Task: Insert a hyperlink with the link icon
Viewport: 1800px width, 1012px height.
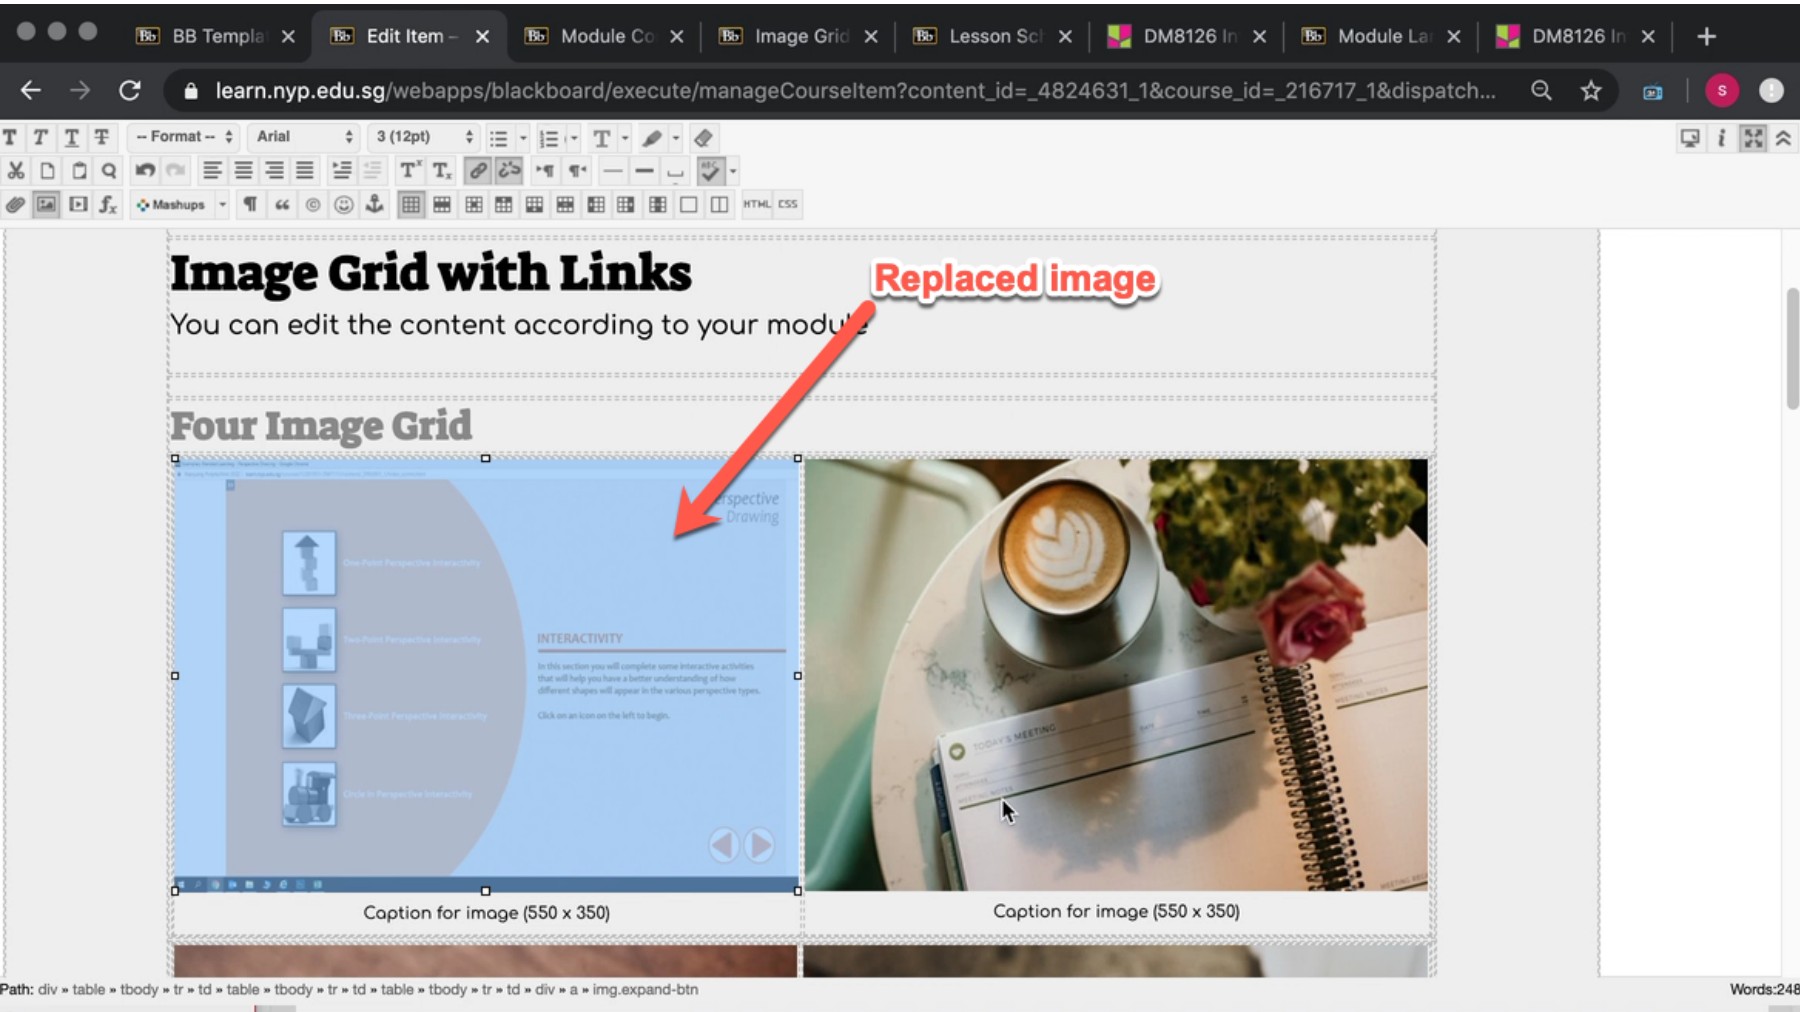Action: [x=478, y=170]
